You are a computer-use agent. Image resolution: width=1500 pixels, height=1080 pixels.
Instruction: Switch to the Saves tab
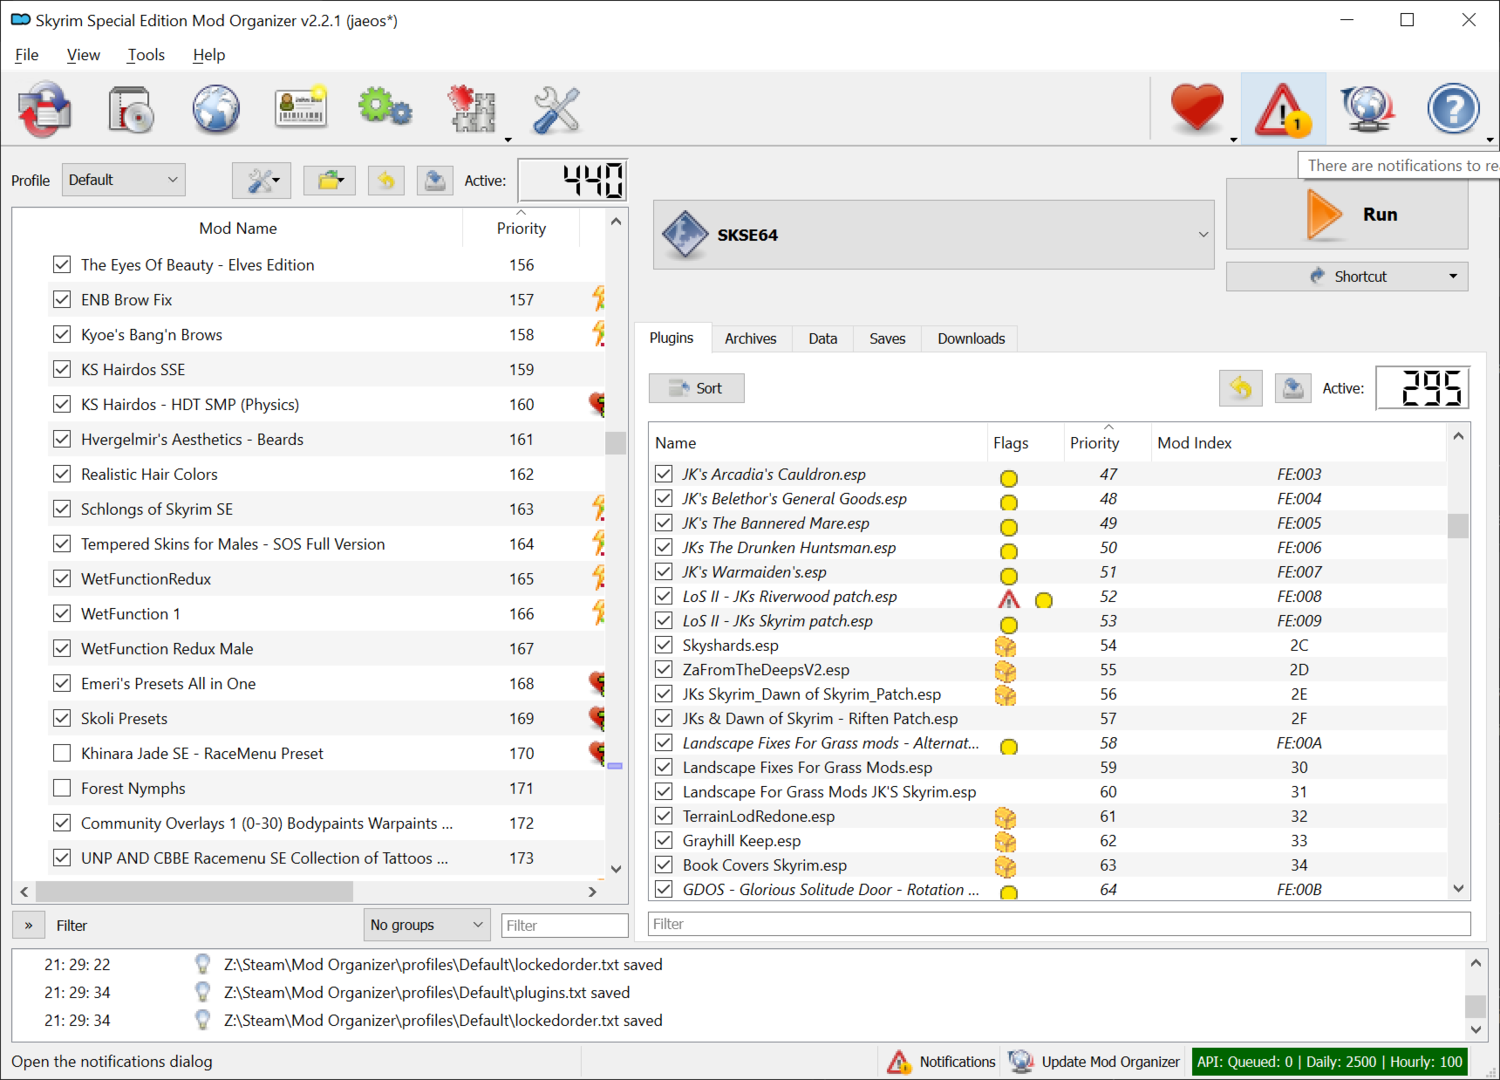click(x=887, y=339)
